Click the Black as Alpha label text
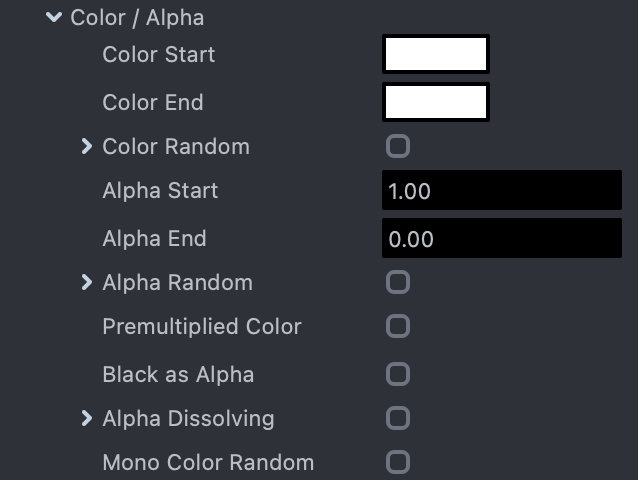Screen dimensions: 638x480 click(178, 375)
